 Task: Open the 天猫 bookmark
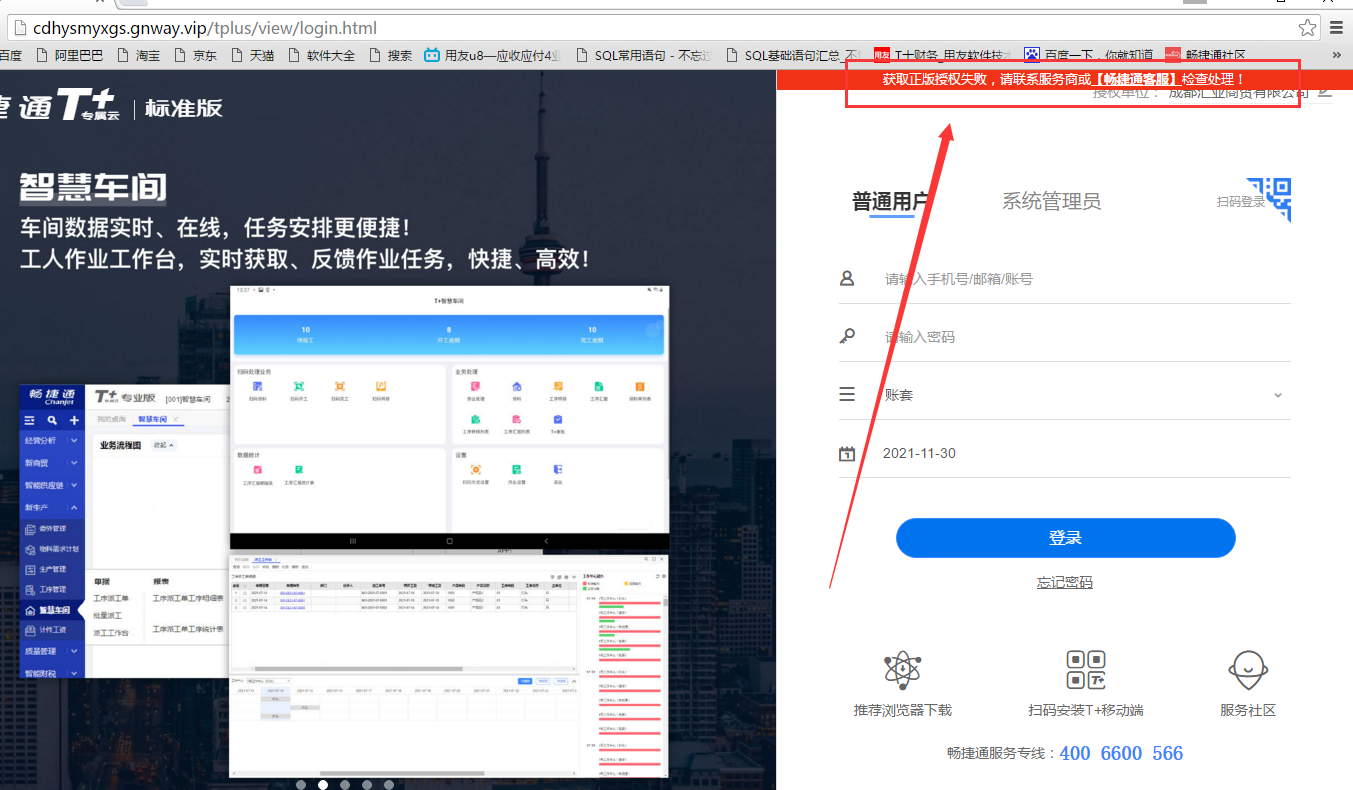point(252,55)
